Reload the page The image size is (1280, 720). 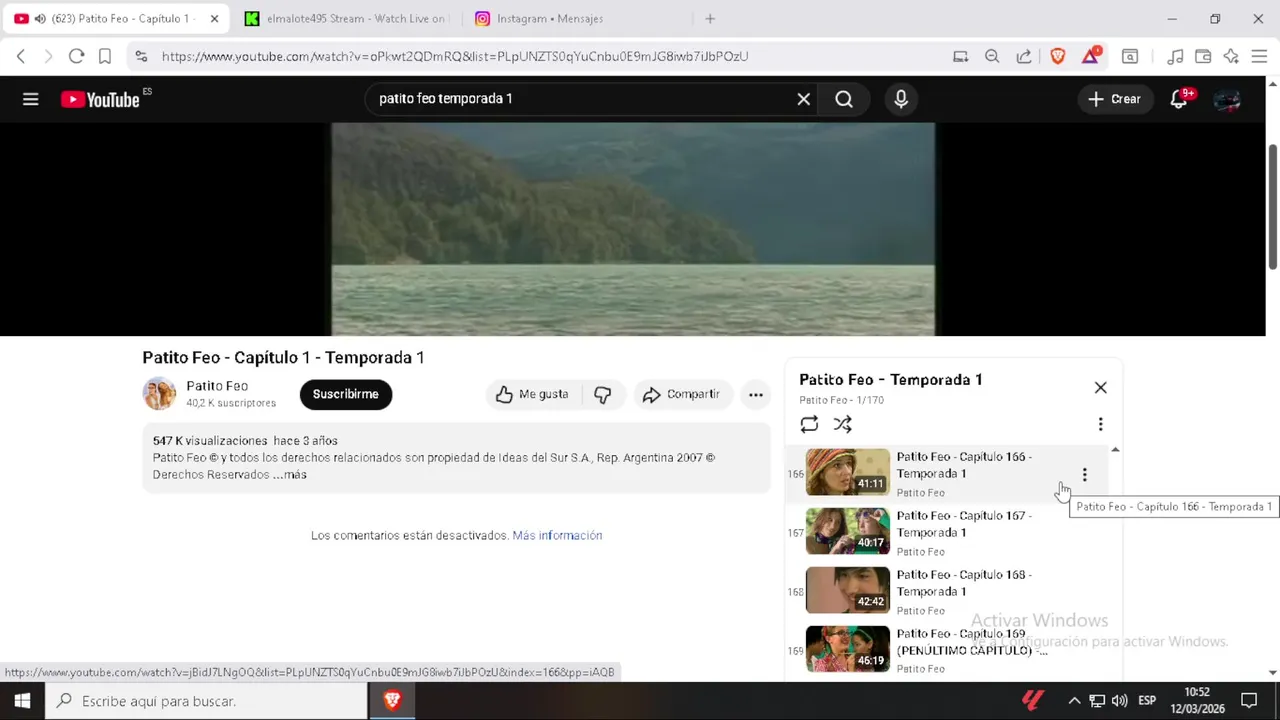(76, 56)
